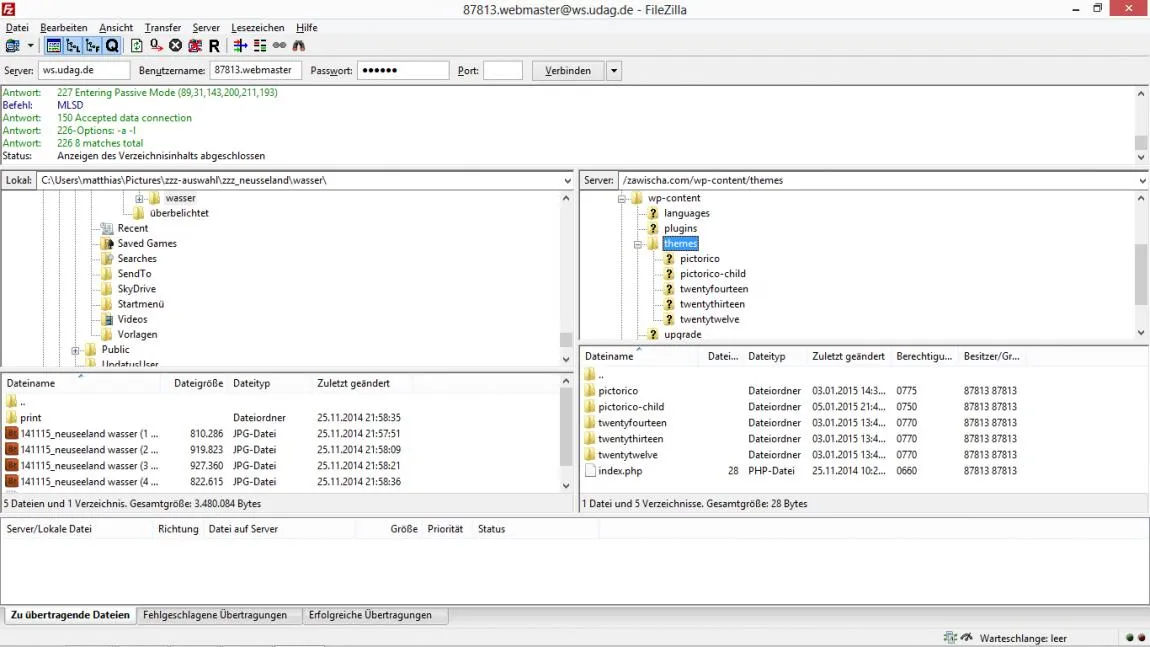Toggle the transfer queue display

(111, 45)
